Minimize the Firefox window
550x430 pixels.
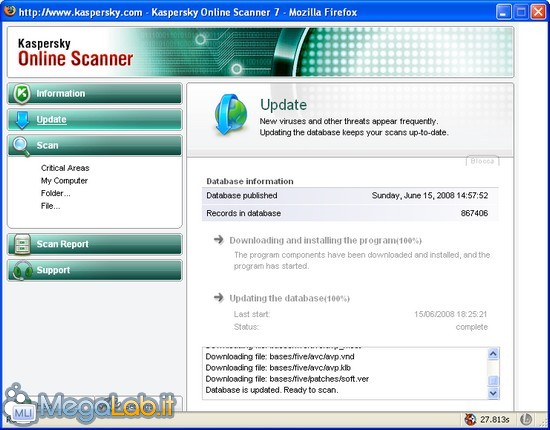[504, 12]
